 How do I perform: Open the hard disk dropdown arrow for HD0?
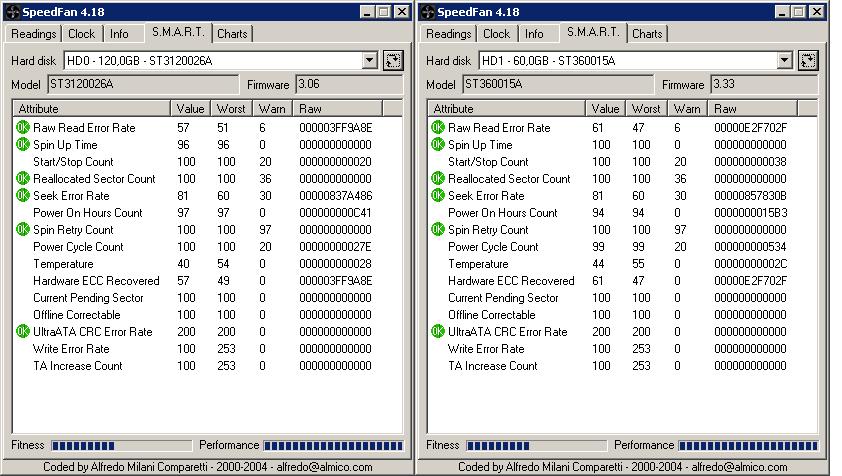pyautogui.click(x=369, y=60)
